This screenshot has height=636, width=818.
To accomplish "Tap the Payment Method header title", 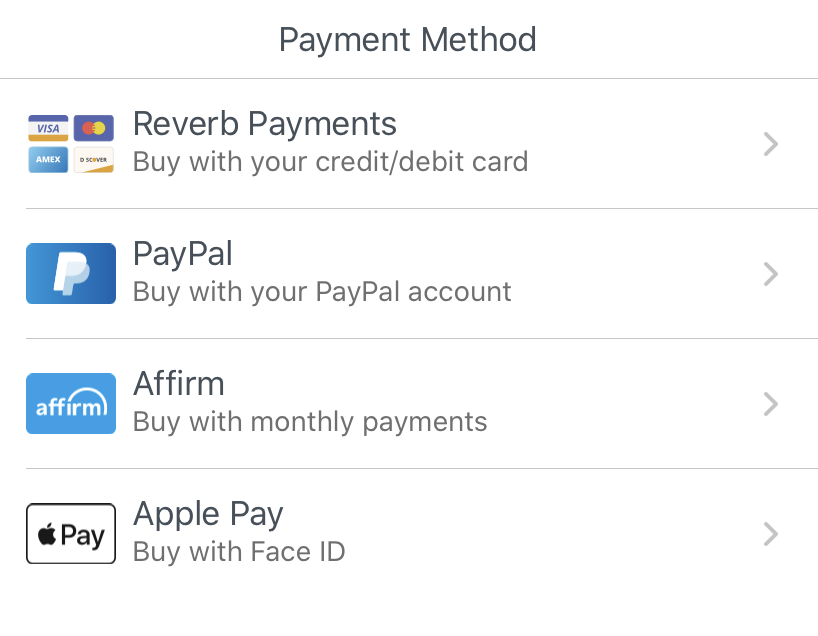I will pyautogui.click(x=408, y=40).
